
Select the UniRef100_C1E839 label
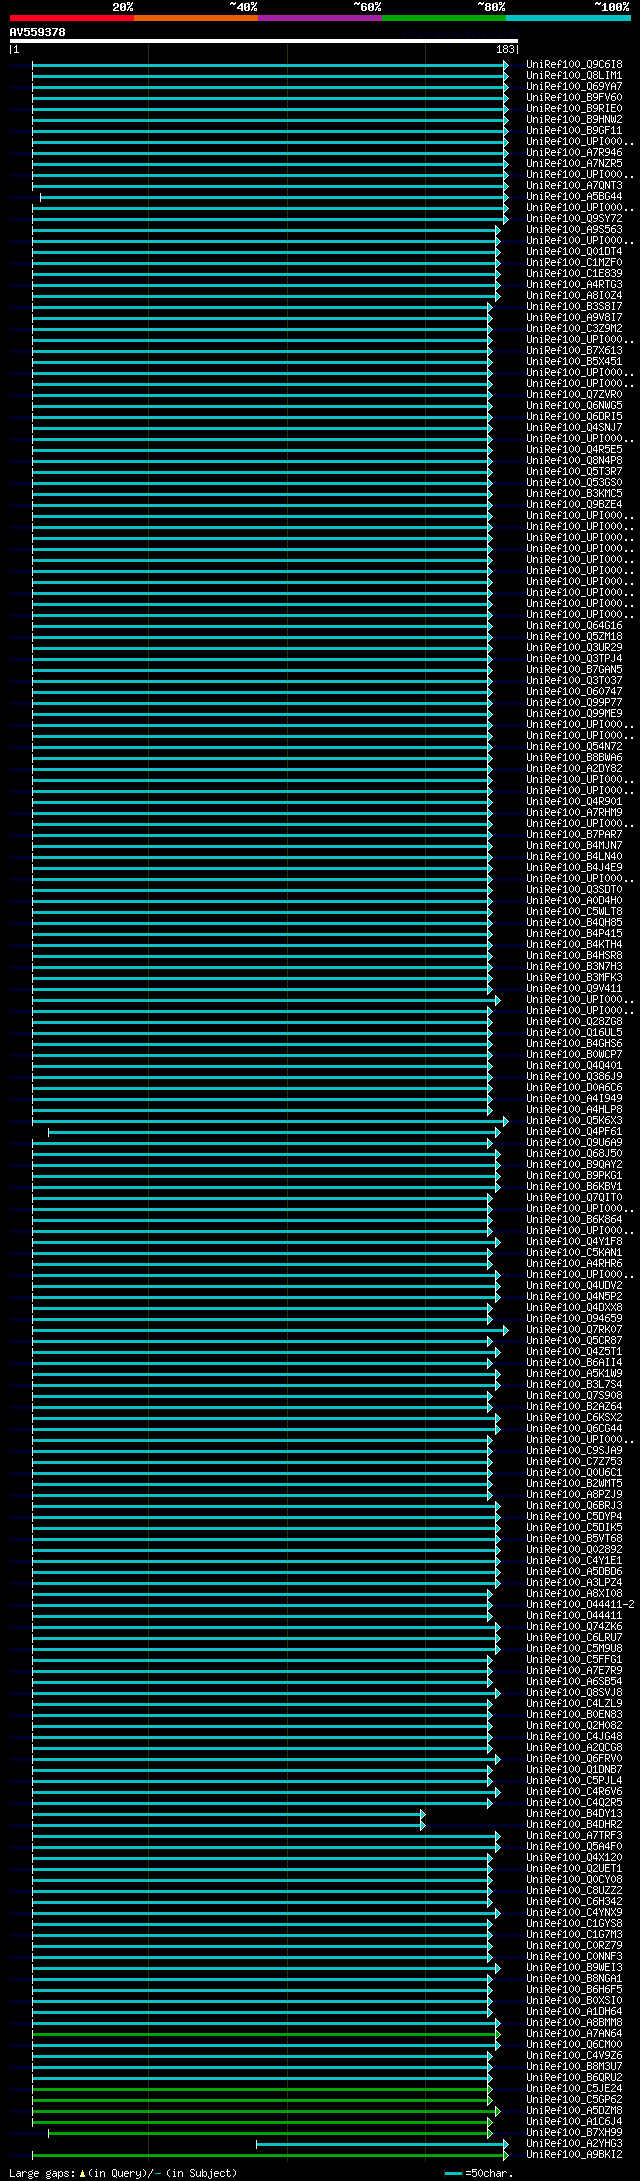click(x=574, y=274)
